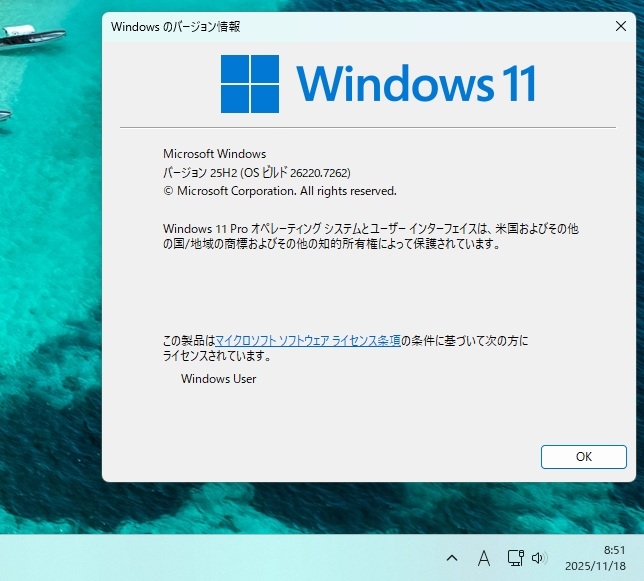This screenshot has width=644, height=581.
Task: Click the © Microsoft Corporation. All rights reserved. text
Action: click(280, 191)
